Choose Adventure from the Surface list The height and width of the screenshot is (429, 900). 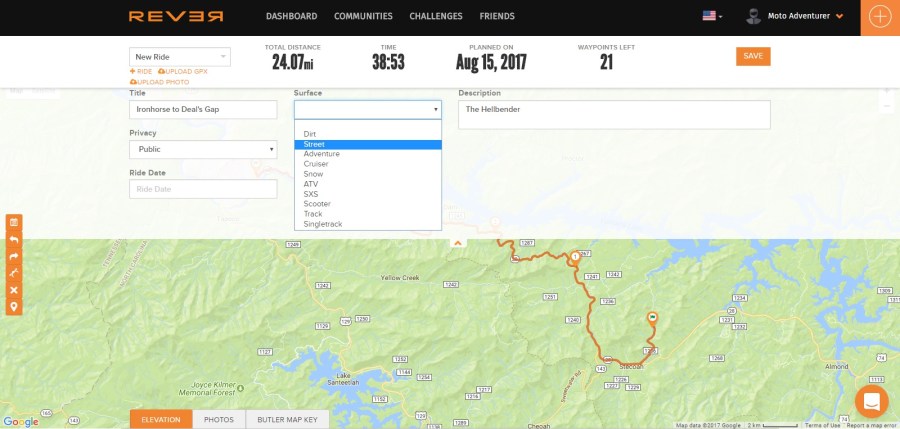click(322, 154)
